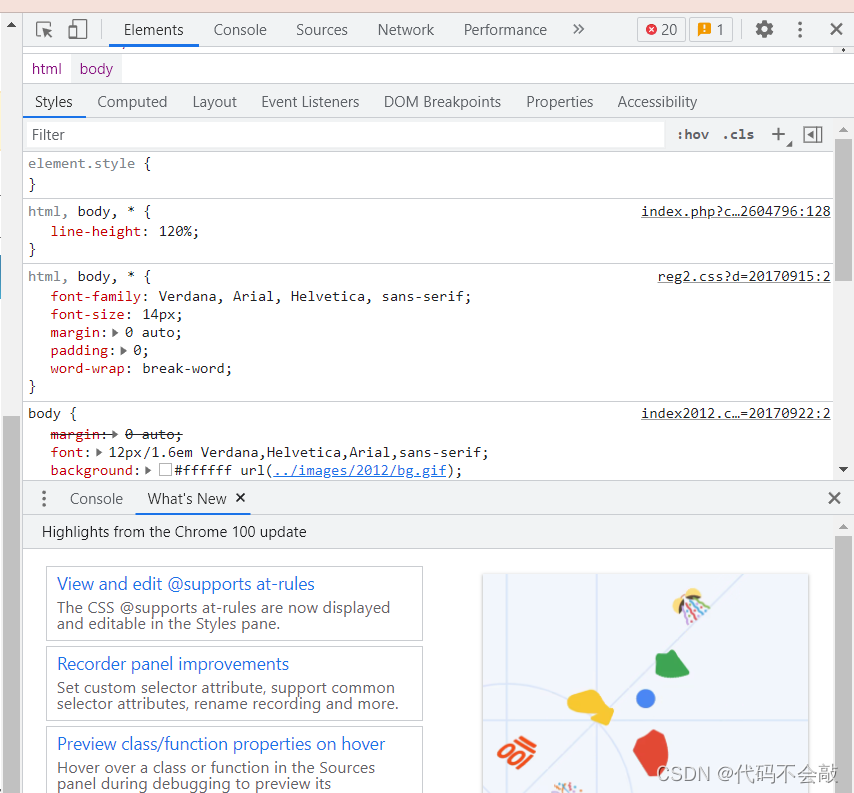
Task: Select the What's New drawer tab
Action: point(187,499)
